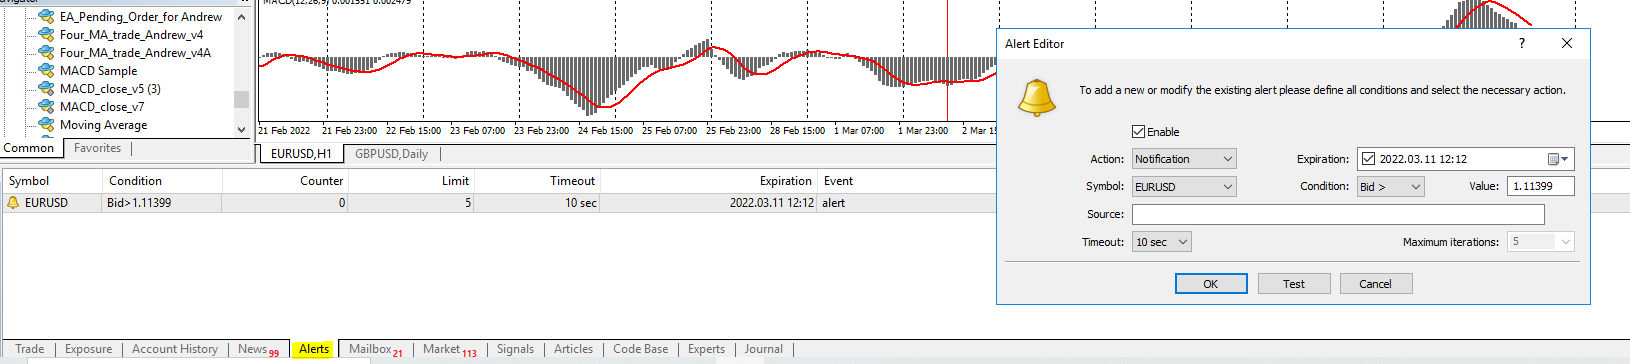The image size is (1630, 364).
Task: Click the MACD_close_v7 expert icon
Action: 46,106
